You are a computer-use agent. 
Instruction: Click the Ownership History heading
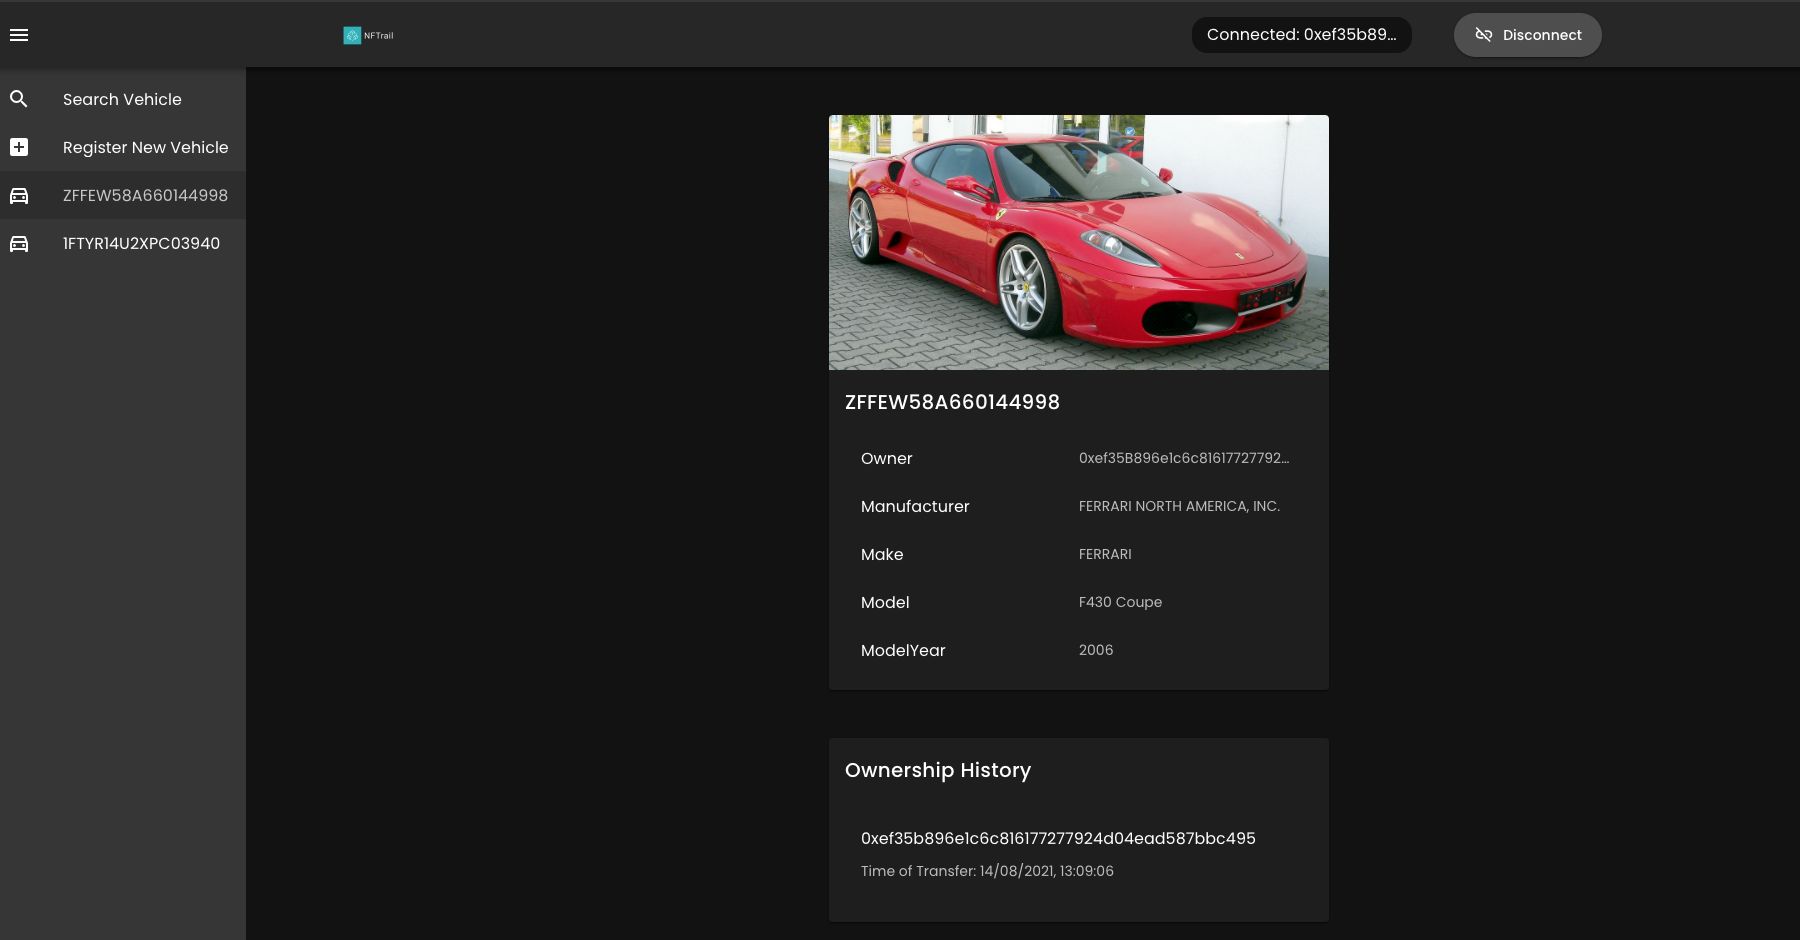(x=938, y=770)
